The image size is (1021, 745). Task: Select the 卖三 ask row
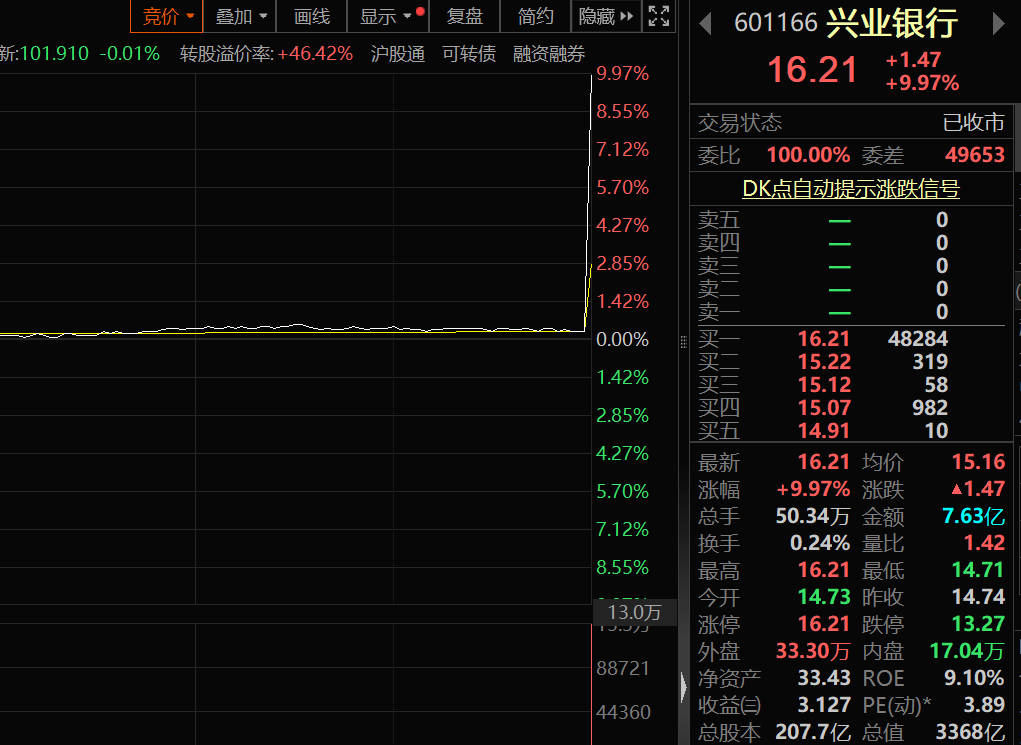pos(851,266)
